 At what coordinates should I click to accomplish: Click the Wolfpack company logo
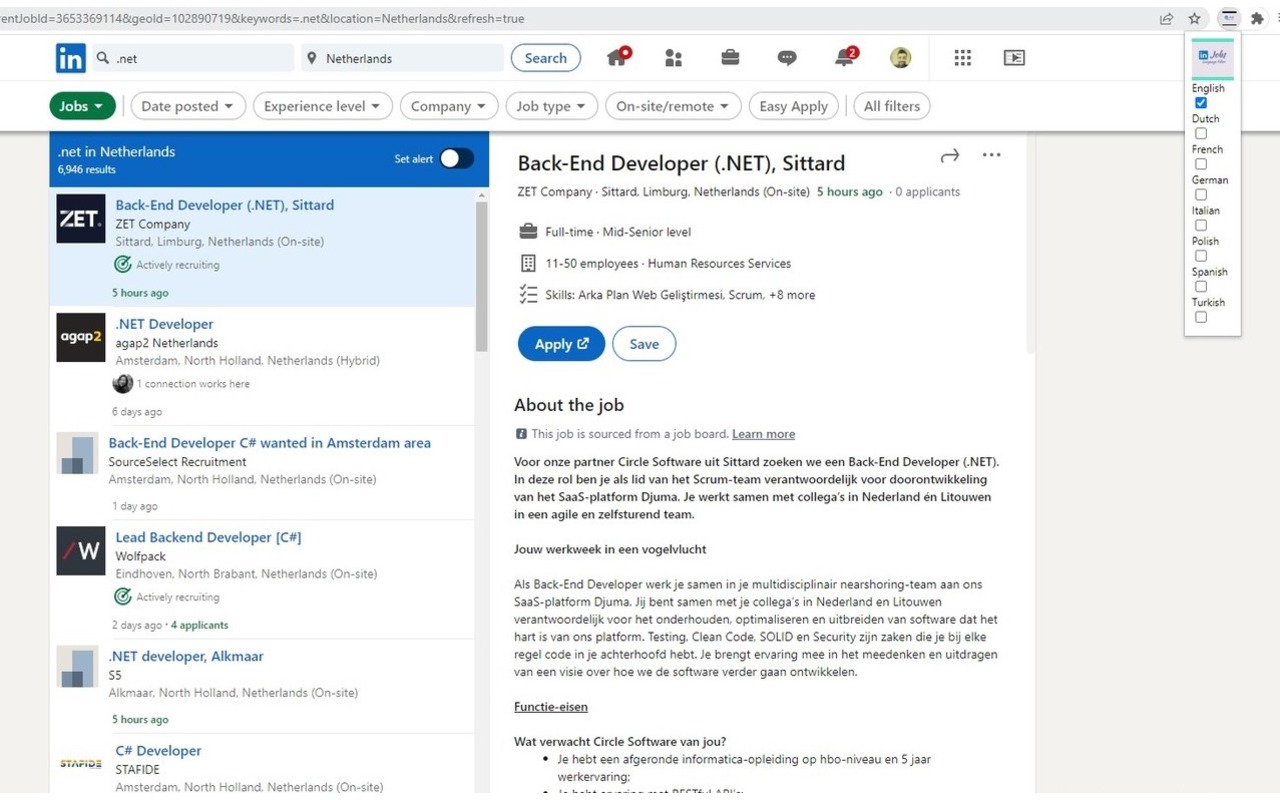click(80, 550)
